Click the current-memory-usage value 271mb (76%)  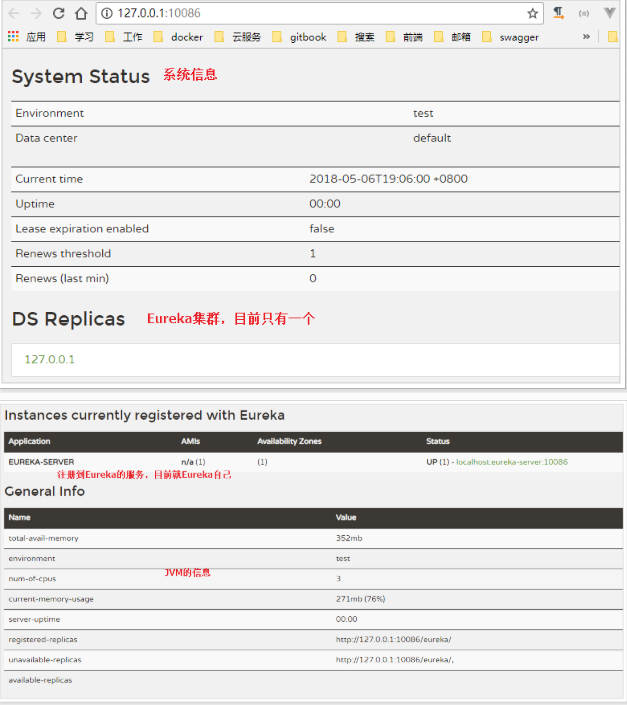tap(360, 599)
